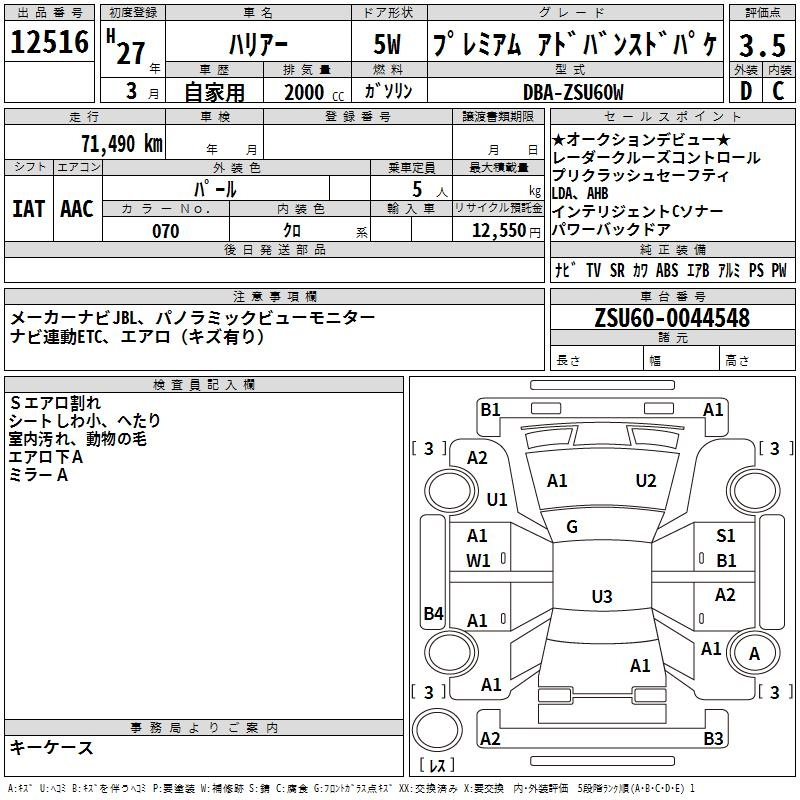Select interior color クロ
The image size is (800, 800).
click(292, 231)
